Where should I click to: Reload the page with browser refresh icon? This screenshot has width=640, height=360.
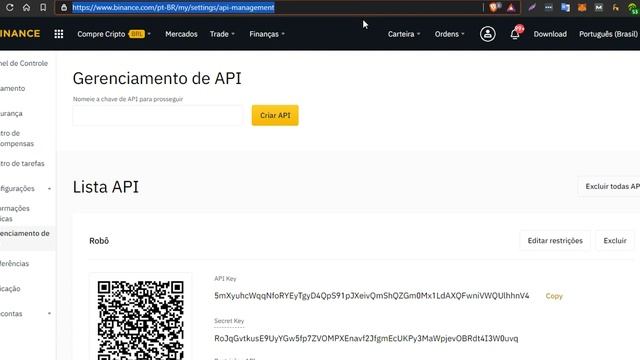[x=9, y=7]
